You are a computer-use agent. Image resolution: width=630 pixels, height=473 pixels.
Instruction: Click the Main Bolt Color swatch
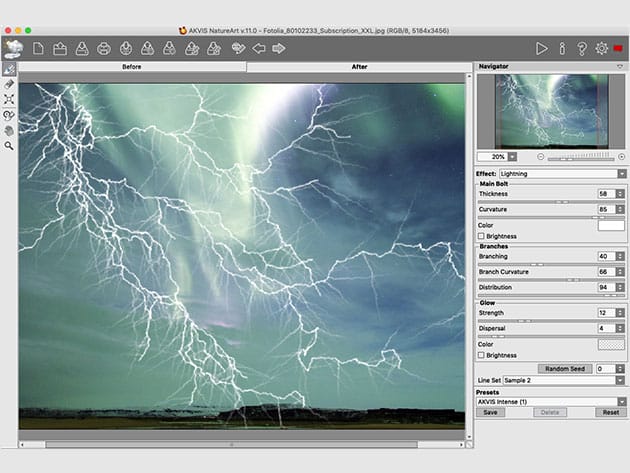[610, 225]
